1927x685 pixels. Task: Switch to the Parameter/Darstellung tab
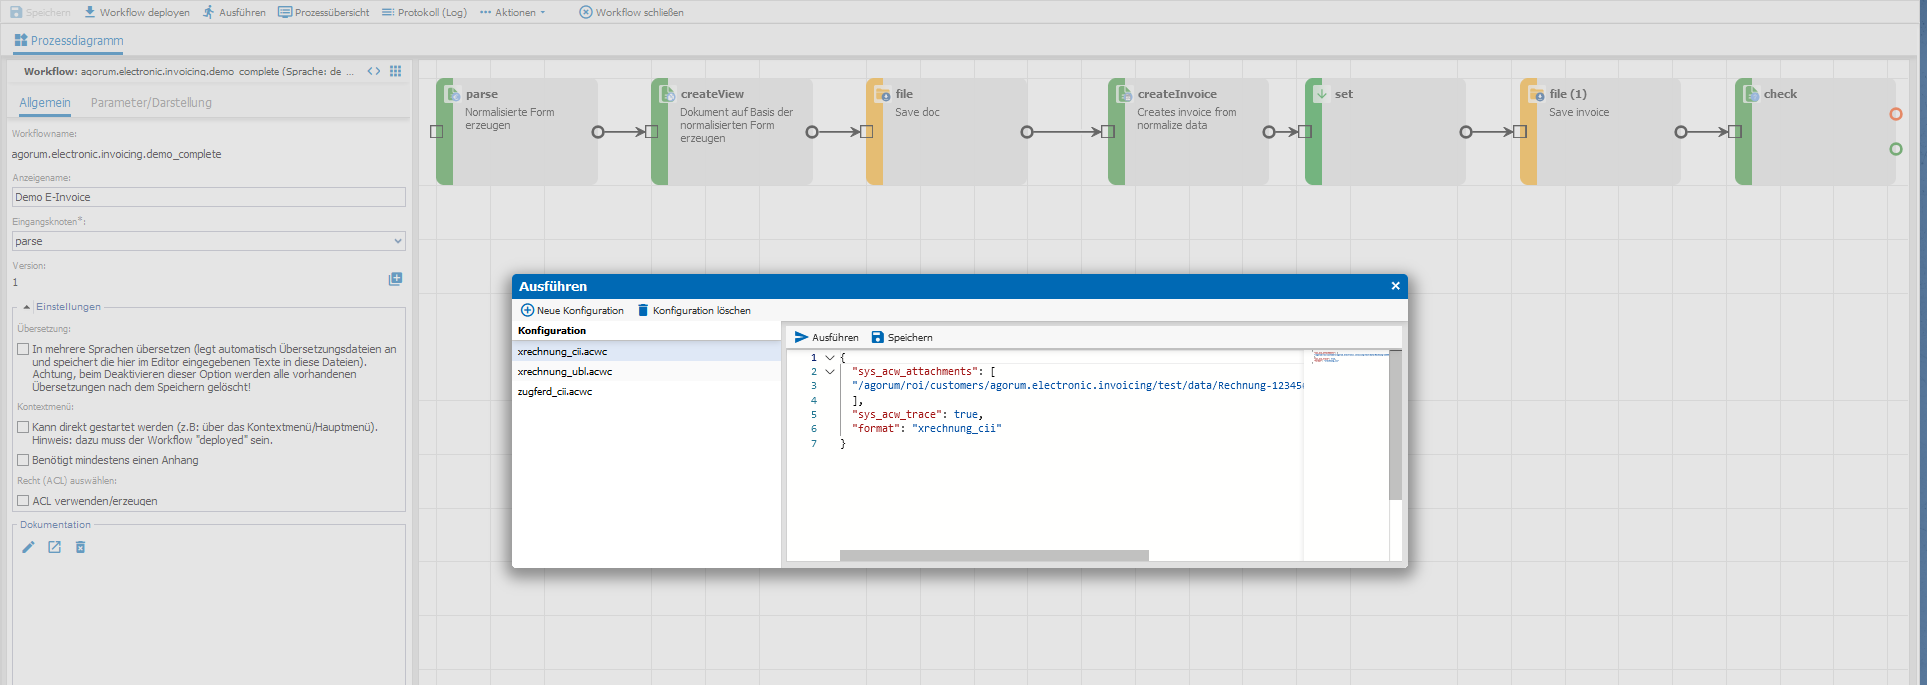pos(151,103)
